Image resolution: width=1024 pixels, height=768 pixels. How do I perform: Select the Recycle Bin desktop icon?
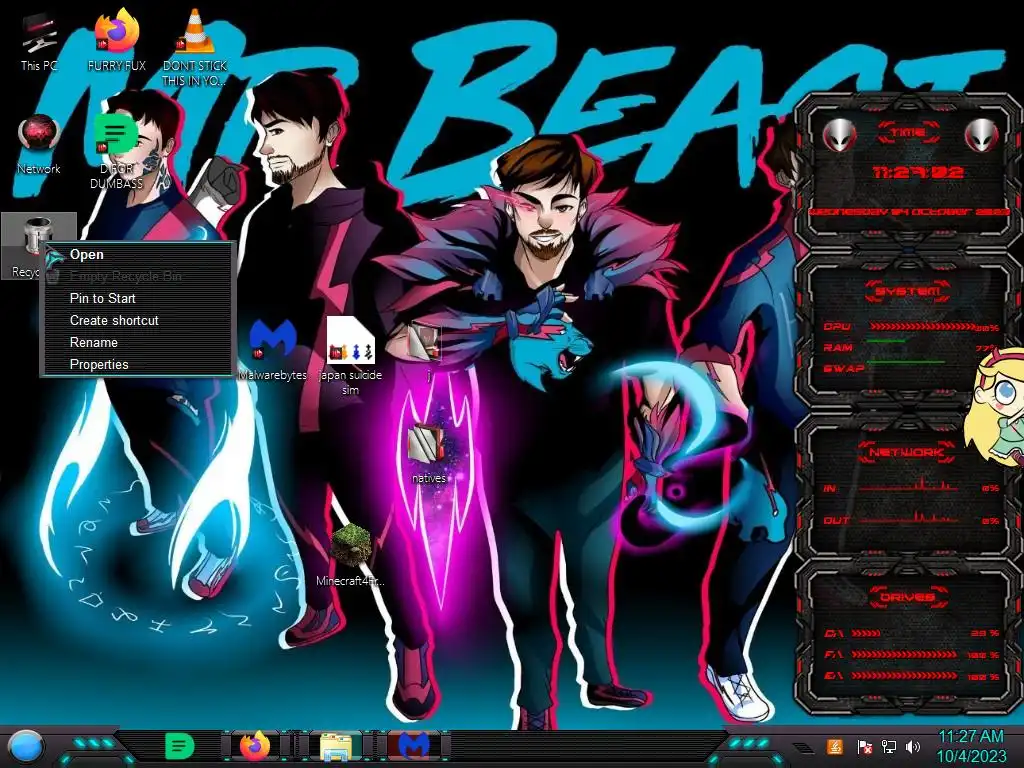pos(37,247)
